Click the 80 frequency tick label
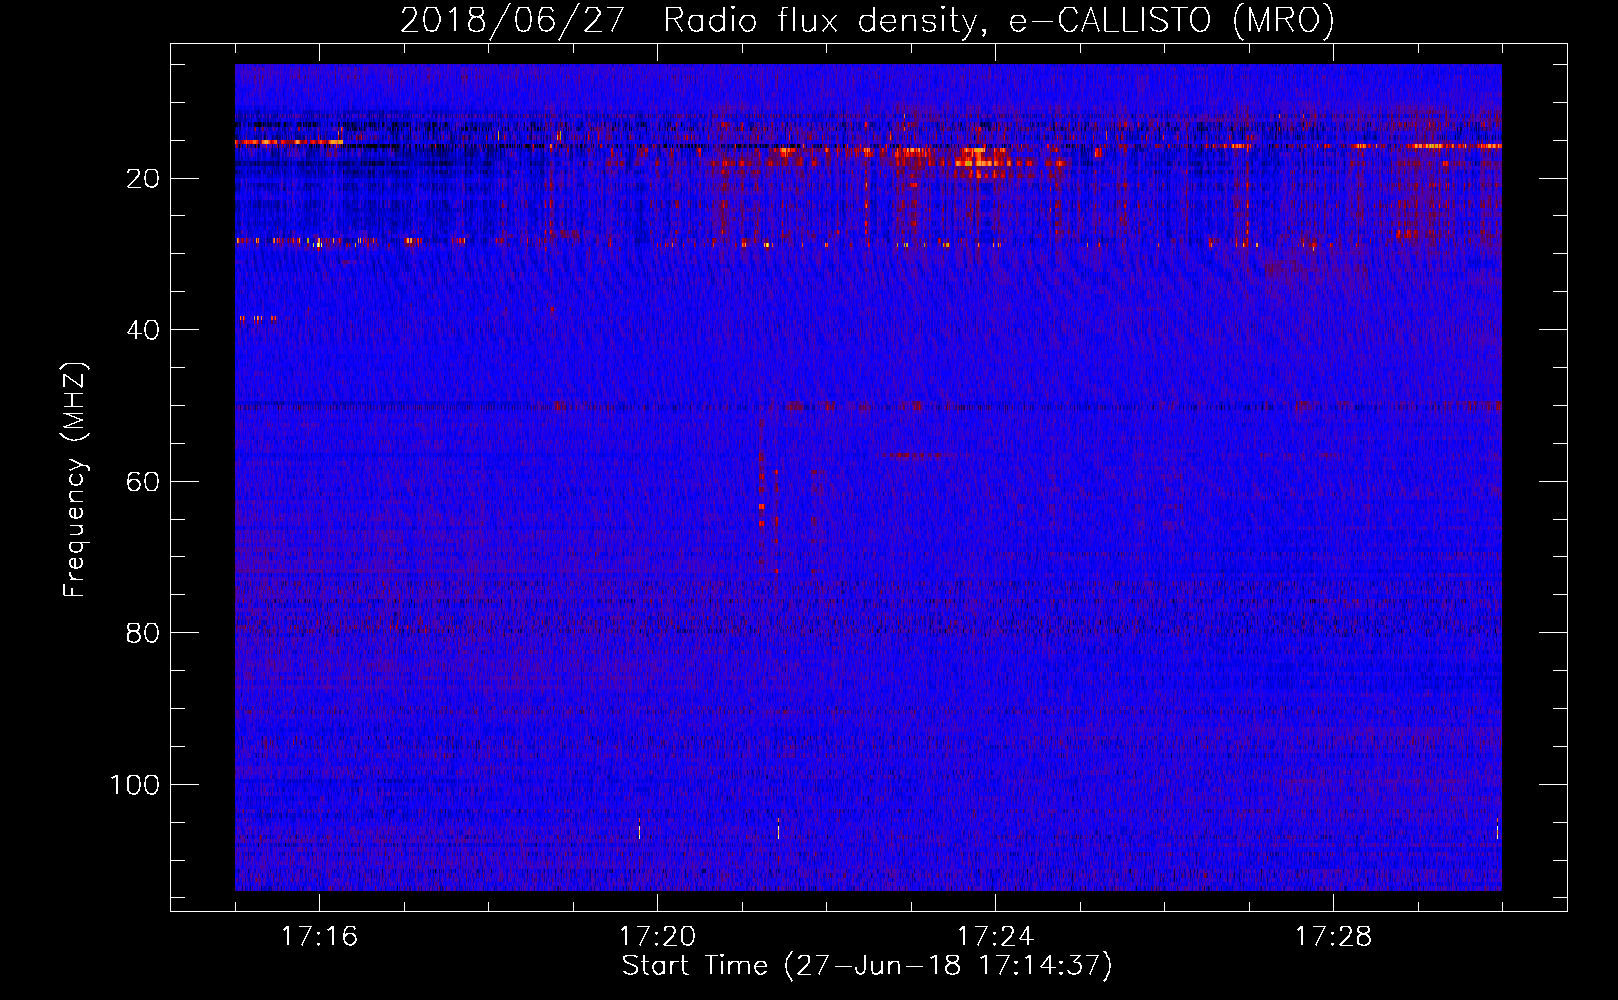The image size is (1618, 1000). pyautogui.click(x=143, y=633)
